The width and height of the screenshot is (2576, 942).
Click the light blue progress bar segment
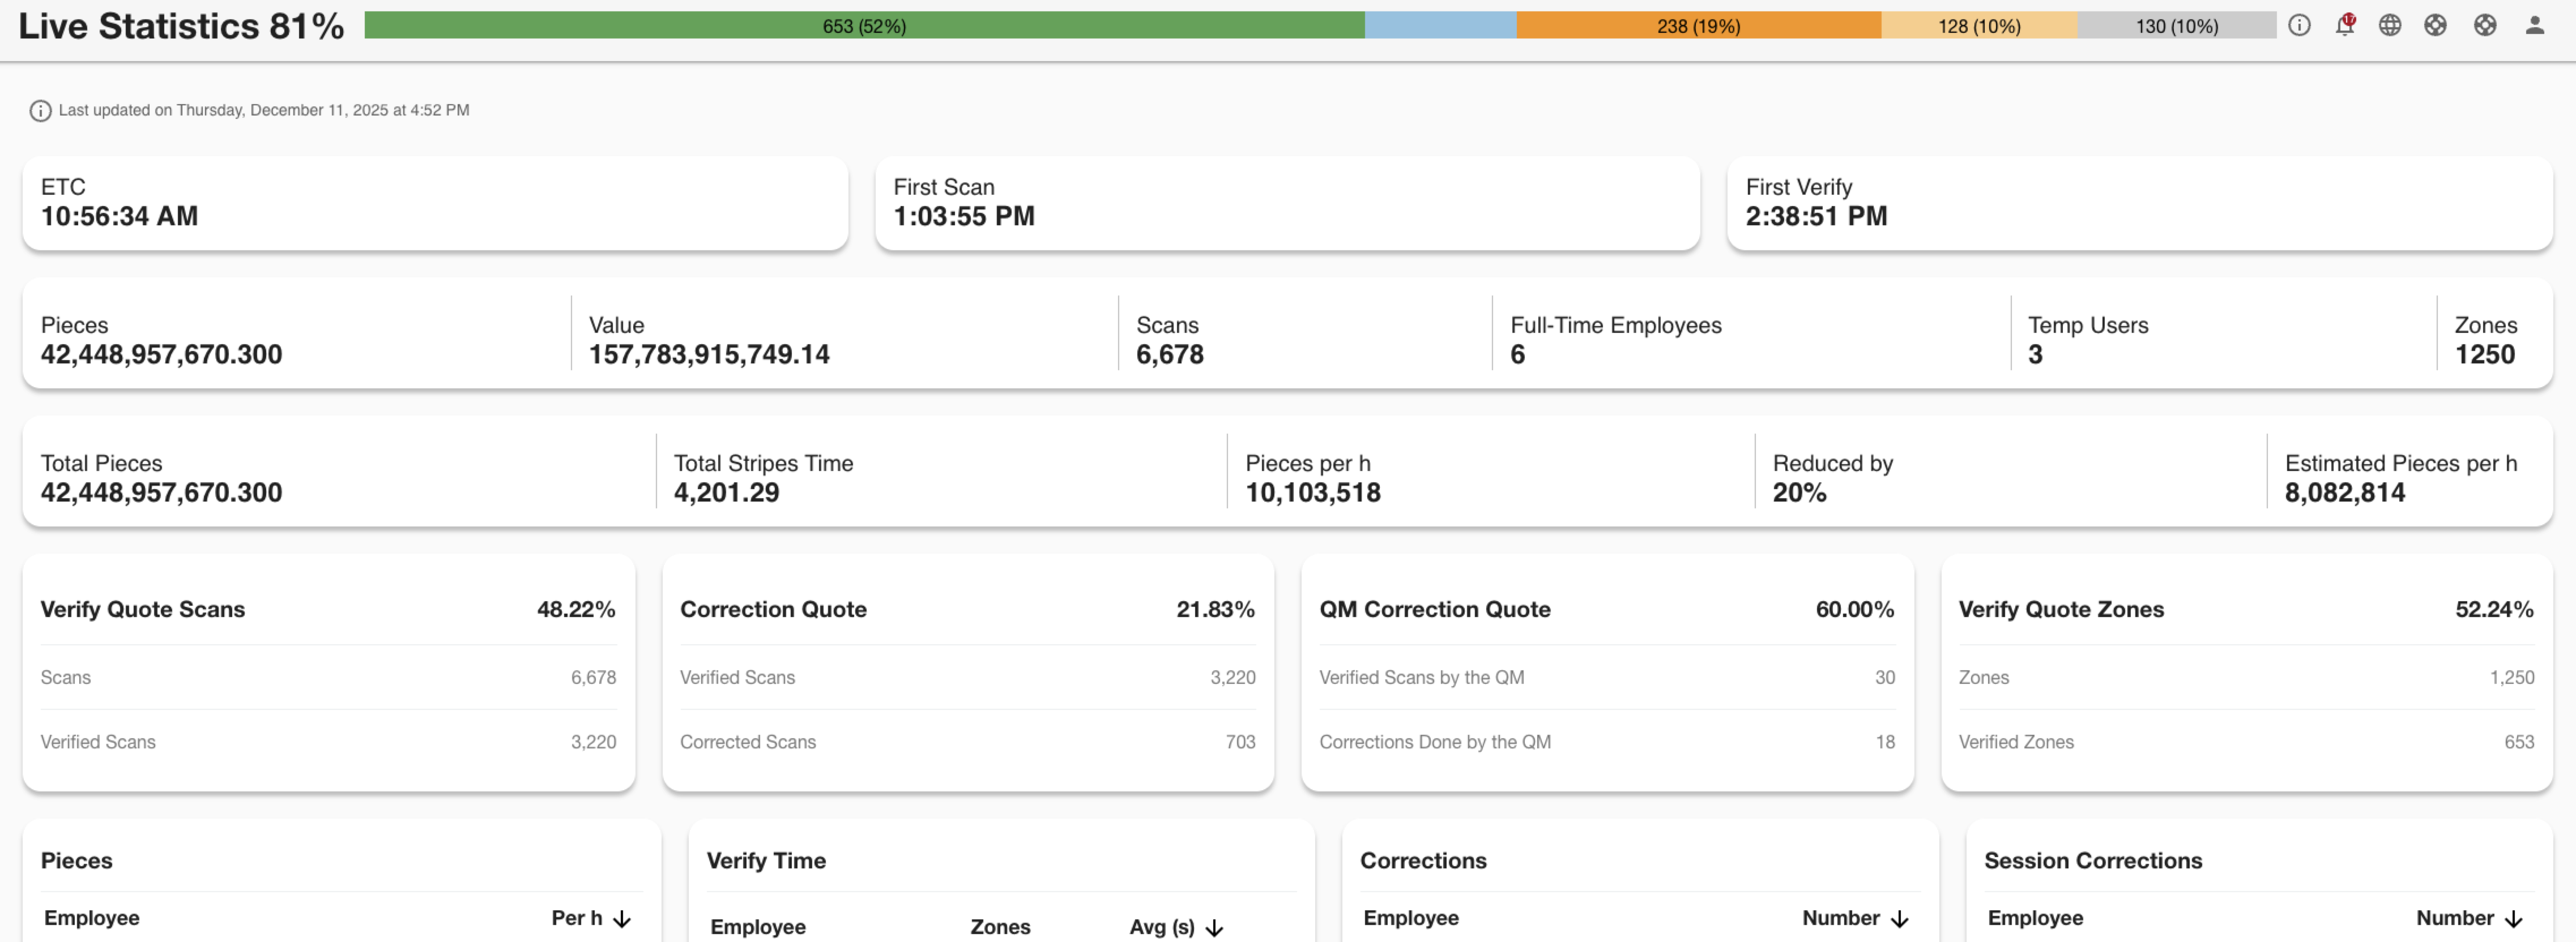(1440, 26)
